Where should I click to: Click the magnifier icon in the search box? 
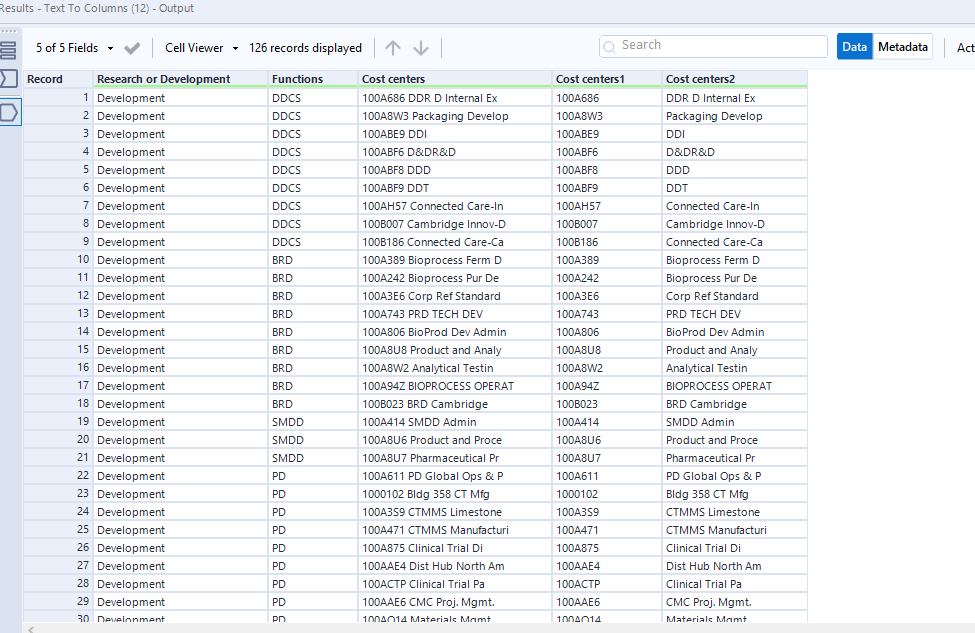point(609,45)
